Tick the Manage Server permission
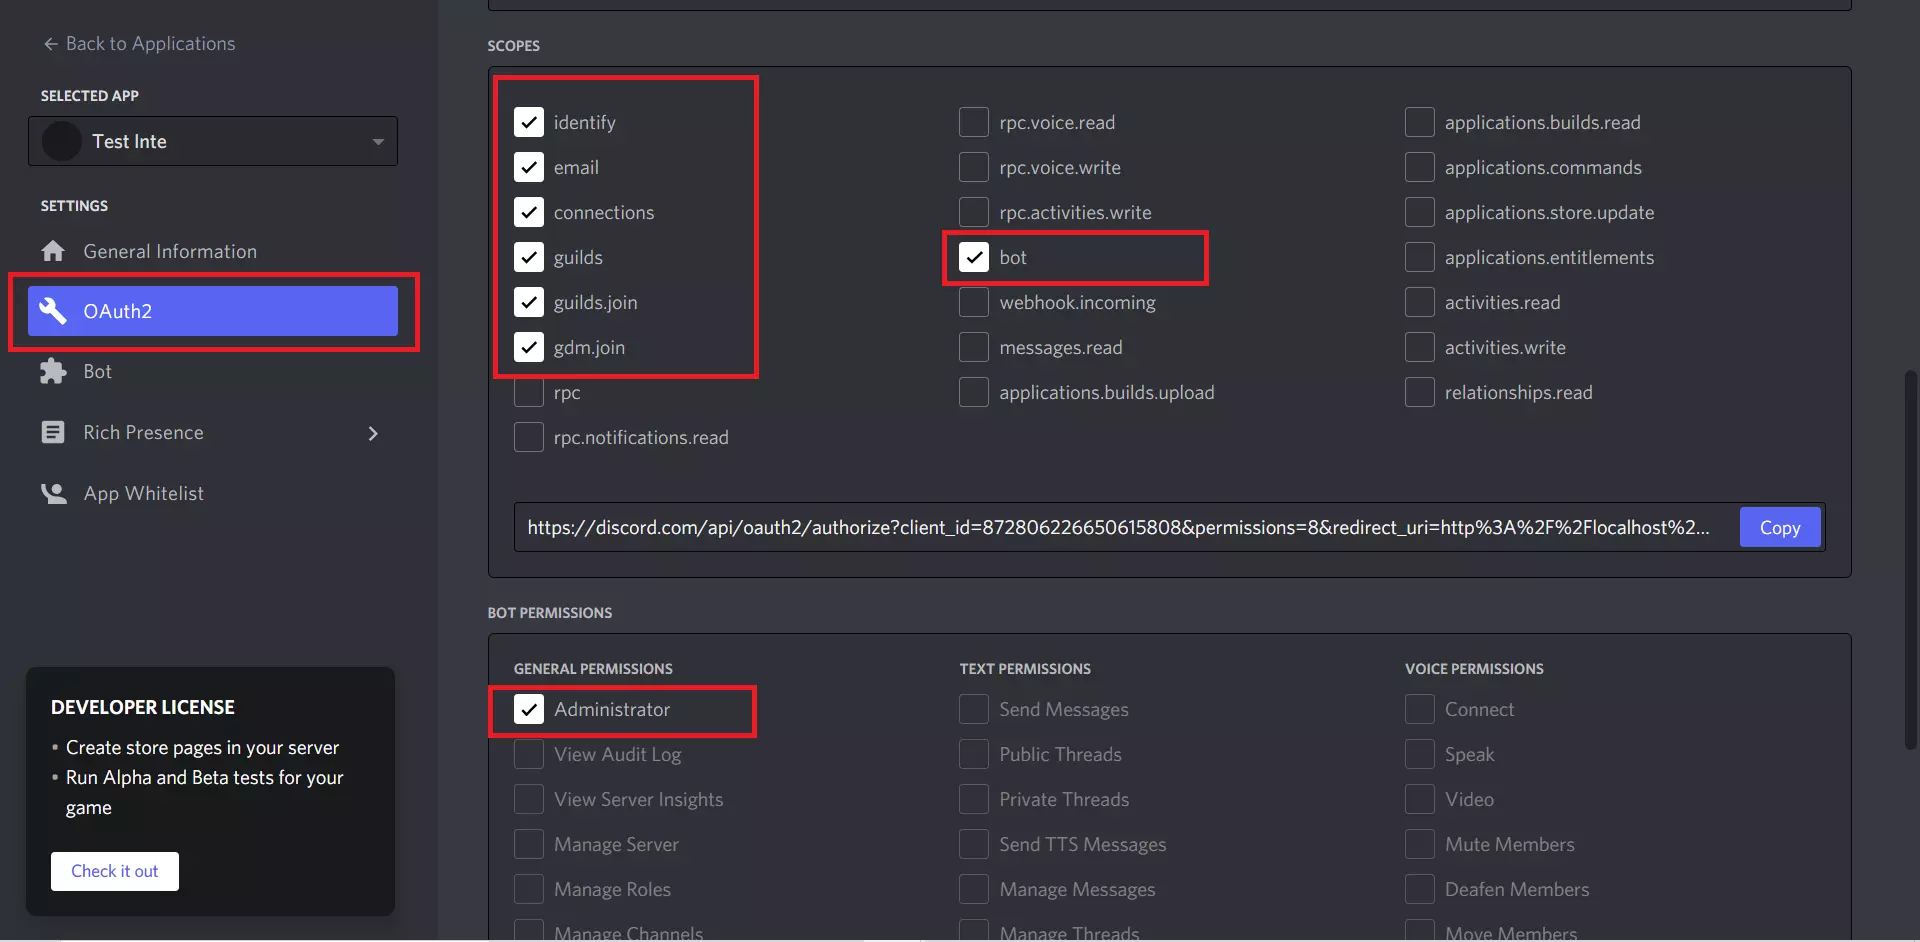This screenshot has height=942, width=1920. coord(529,844)
